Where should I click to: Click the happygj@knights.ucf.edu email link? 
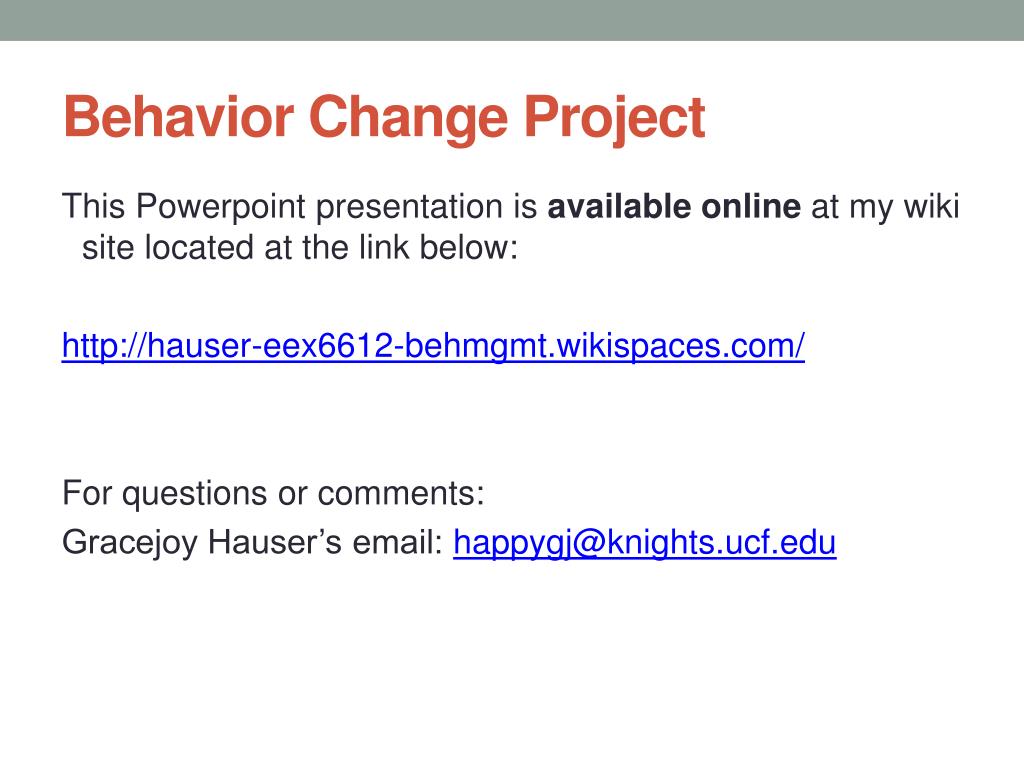(645, 543)
